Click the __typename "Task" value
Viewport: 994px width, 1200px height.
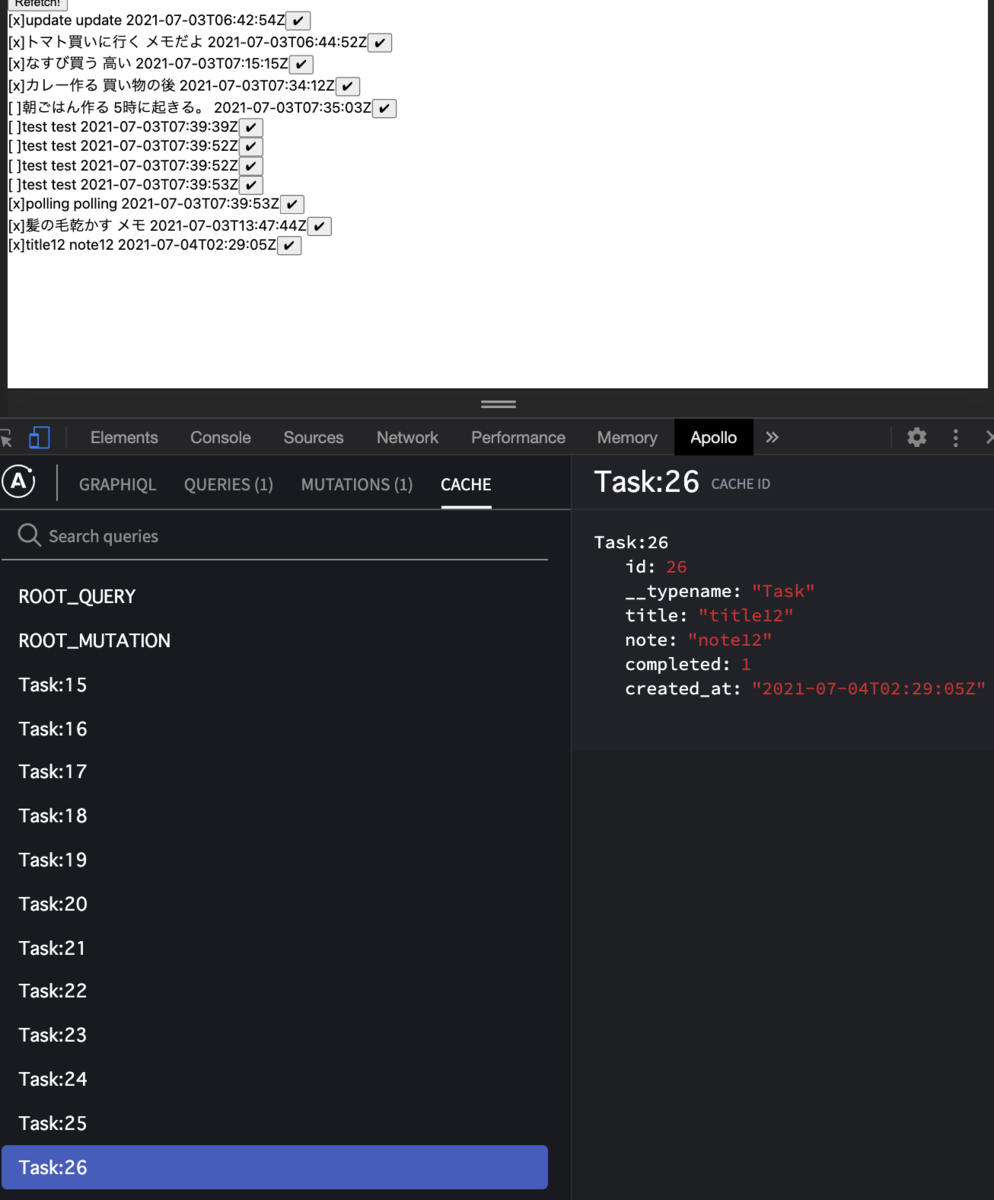coord(783,591)
